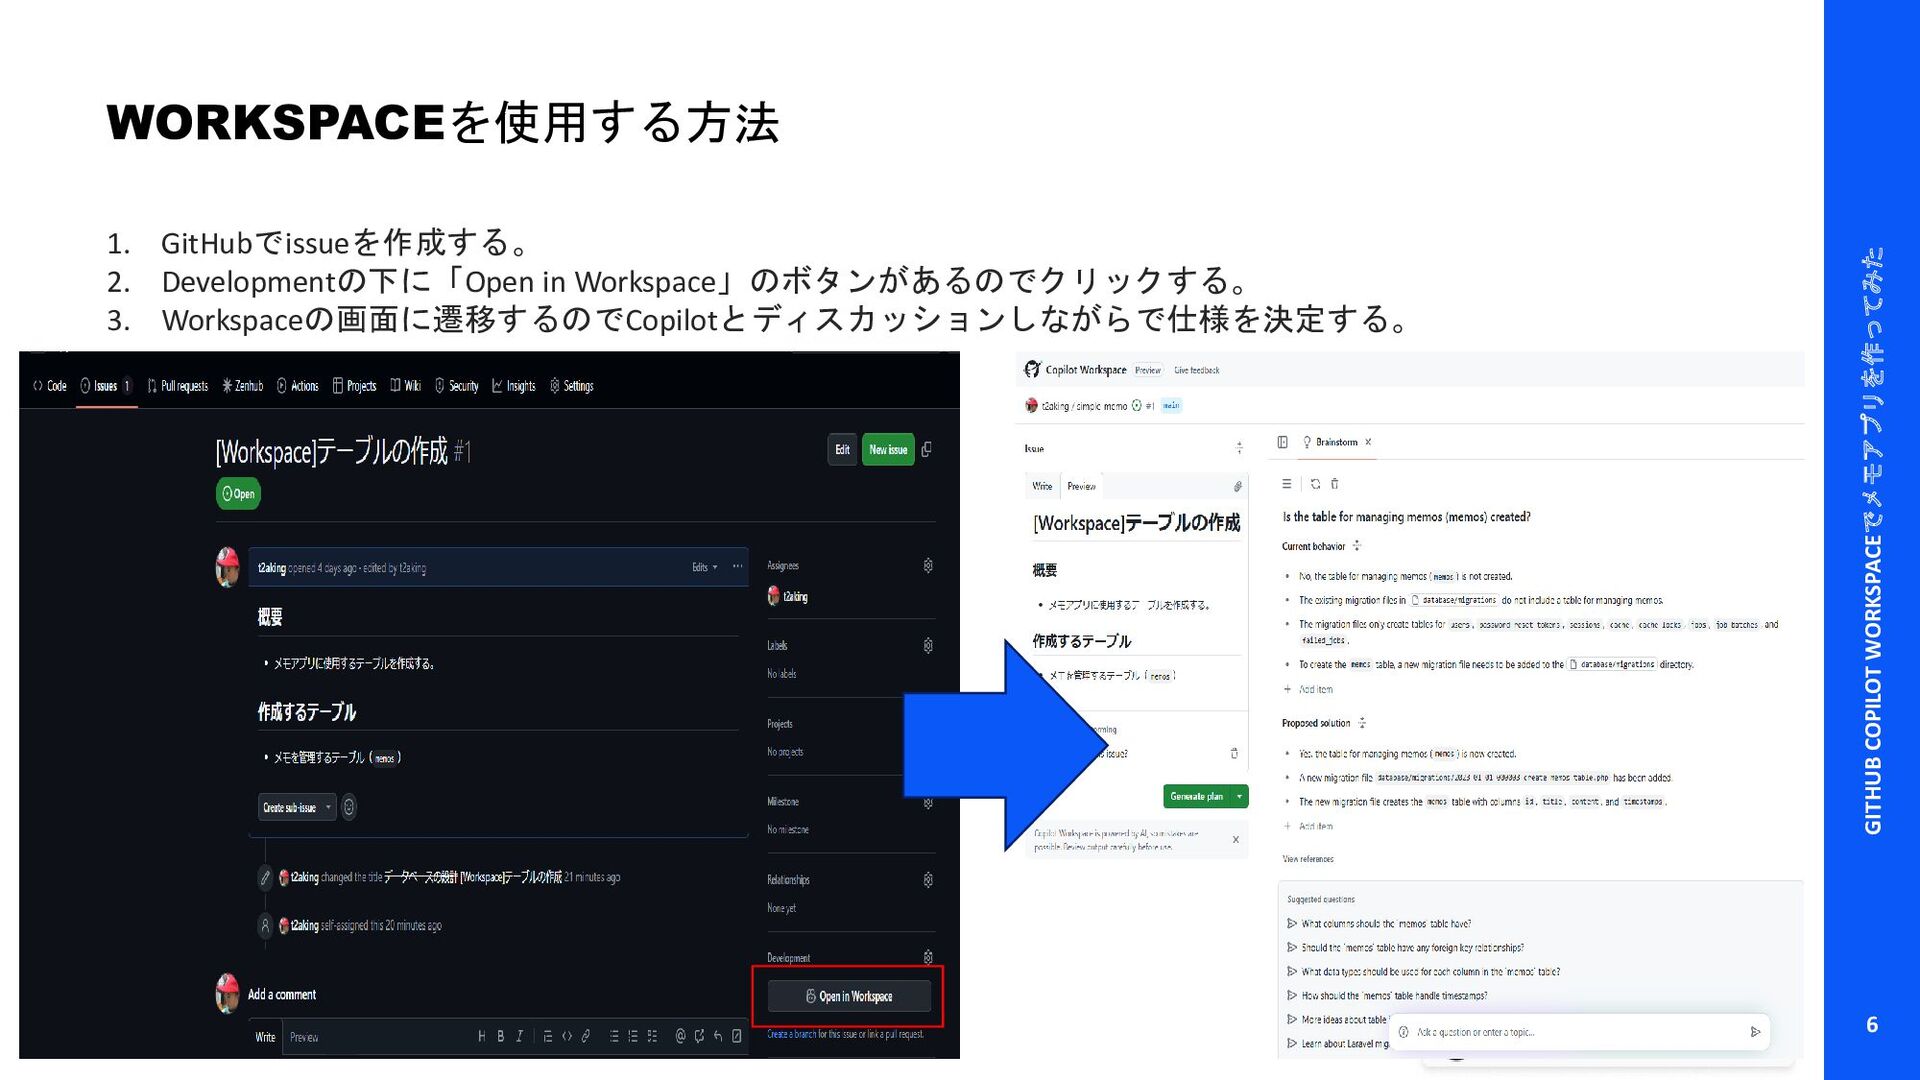Collapse the Proposed solution section
Screen dimensions: 1920x1080
click(1362, 723)
